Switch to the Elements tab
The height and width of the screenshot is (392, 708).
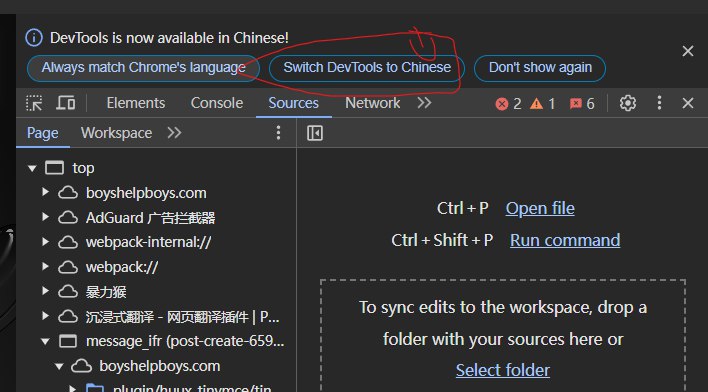pos(135,103)
